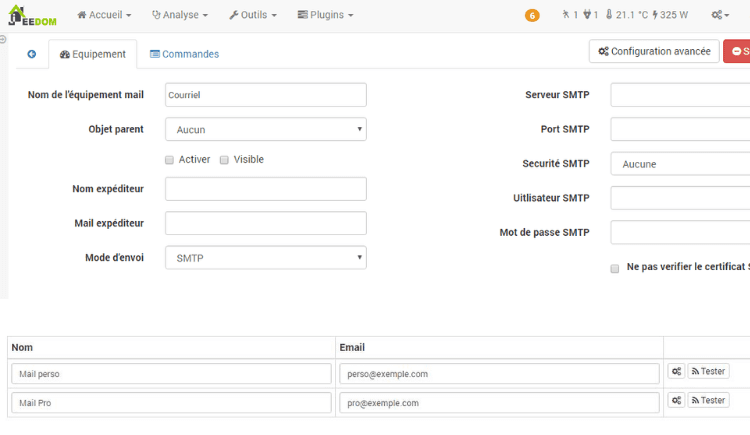Click the gears icon in Mail Pro row
The image size is (750, 435).
pos(677,401)
